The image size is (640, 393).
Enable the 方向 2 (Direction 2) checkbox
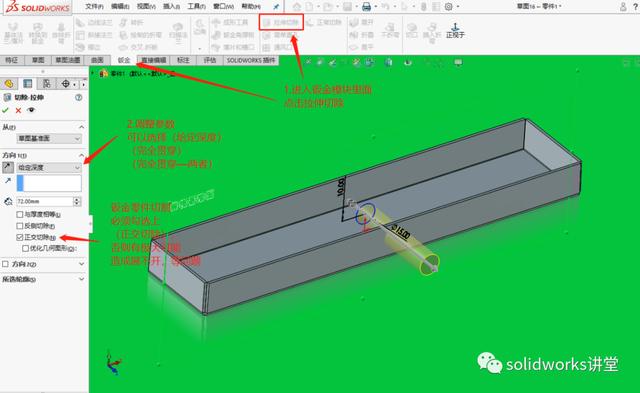click(5, 264)
